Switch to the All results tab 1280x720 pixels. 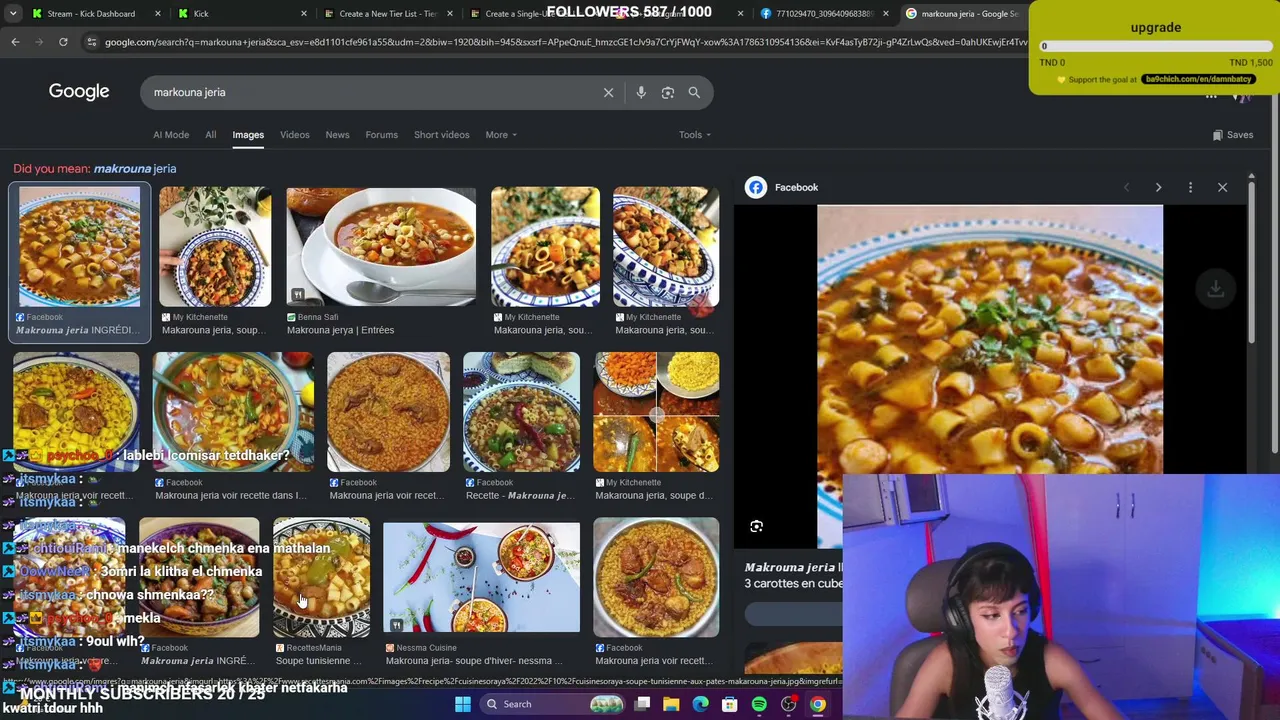[211, 135]
